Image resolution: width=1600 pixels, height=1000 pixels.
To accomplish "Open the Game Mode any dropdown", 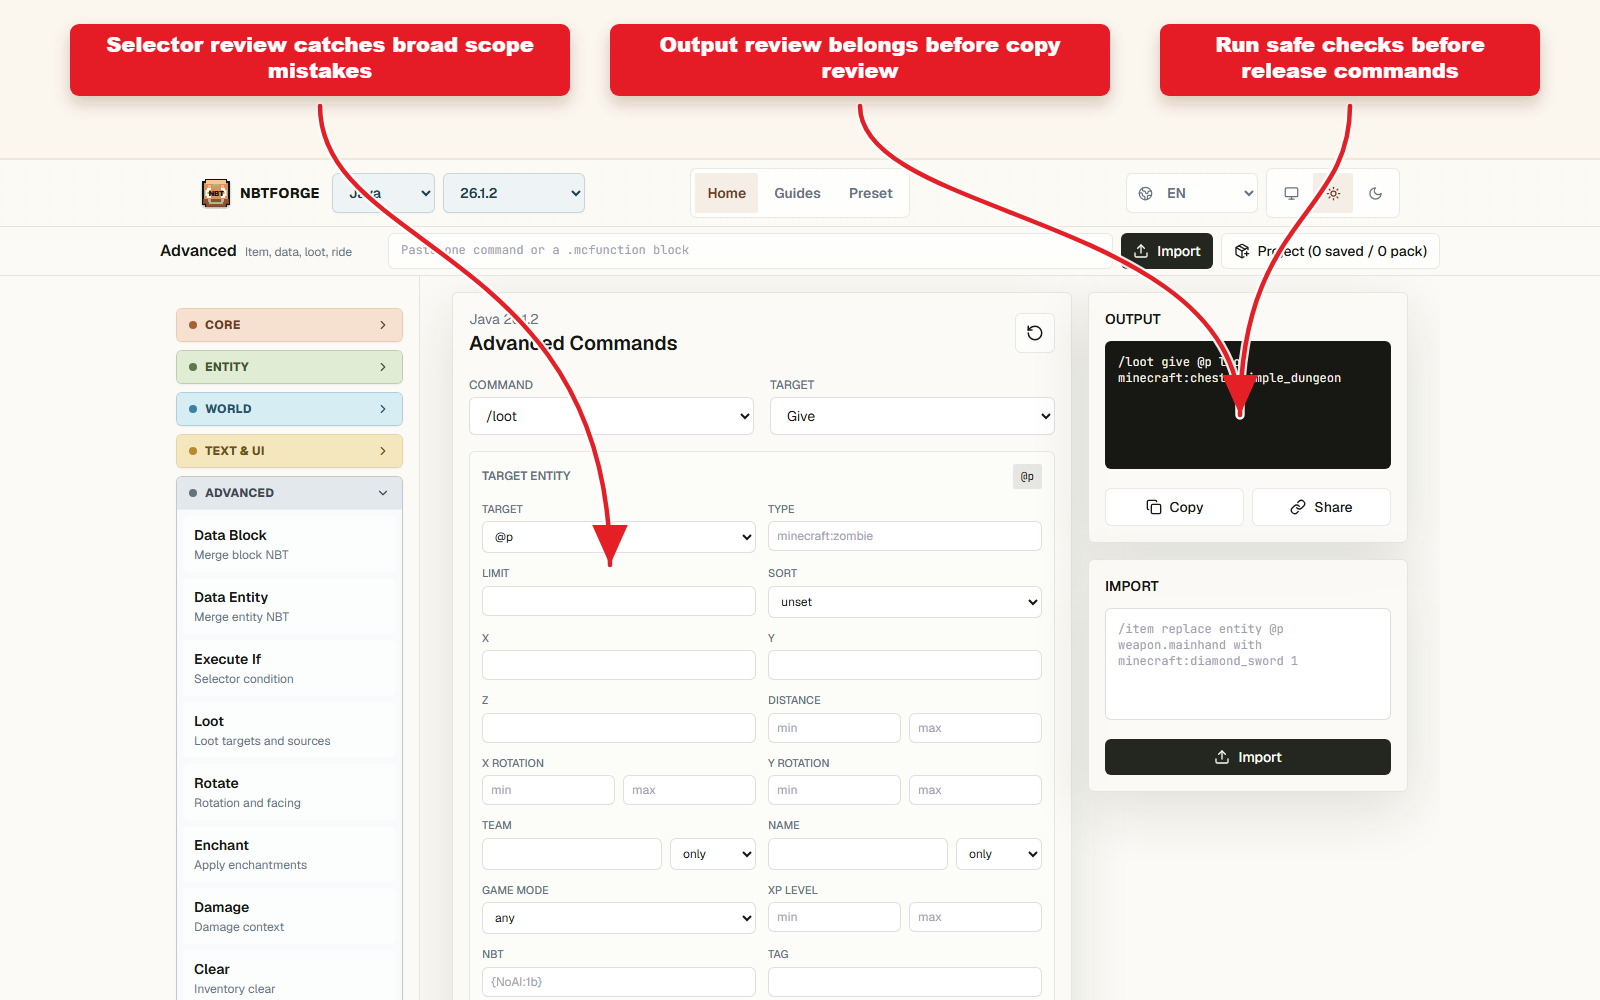I will coord(619,918).
